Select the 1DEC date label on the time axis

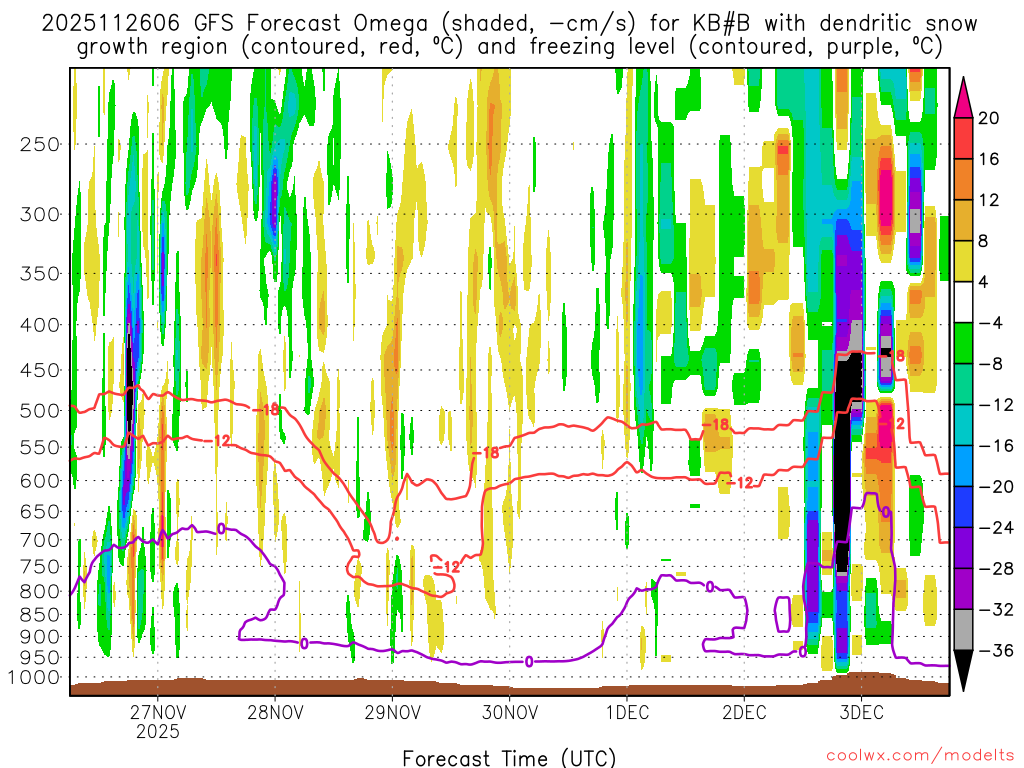pyautogui.click(x=627, y=712)
